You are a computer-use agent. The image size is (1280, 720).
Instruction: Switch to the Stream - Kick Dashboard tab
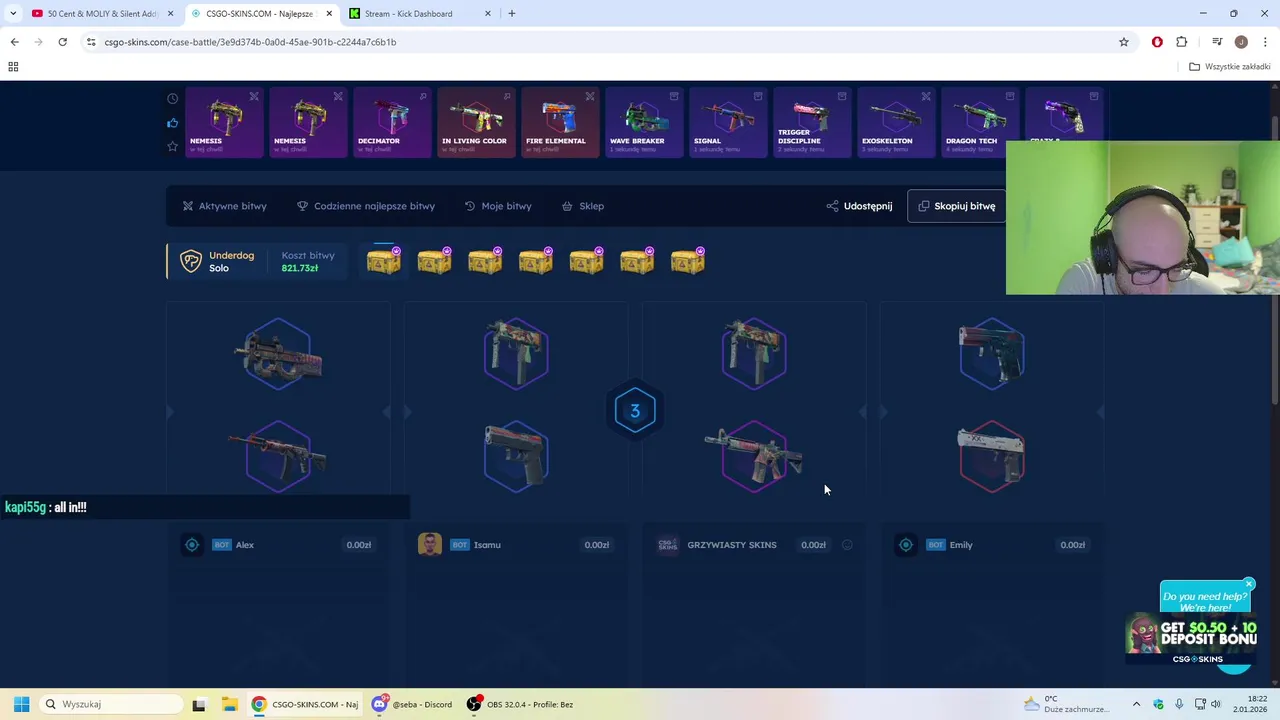click(x=420, y=14)
